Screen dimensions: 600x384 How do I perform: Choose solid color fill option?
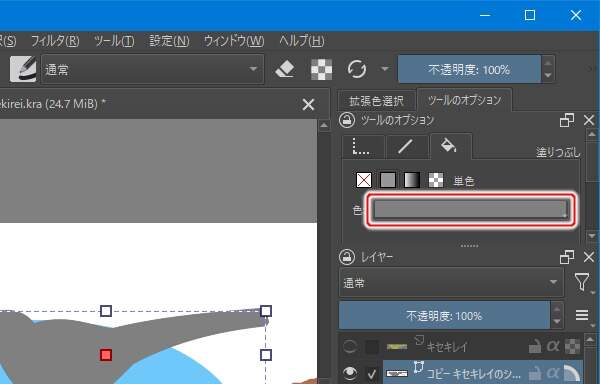(x=388, y=180)
